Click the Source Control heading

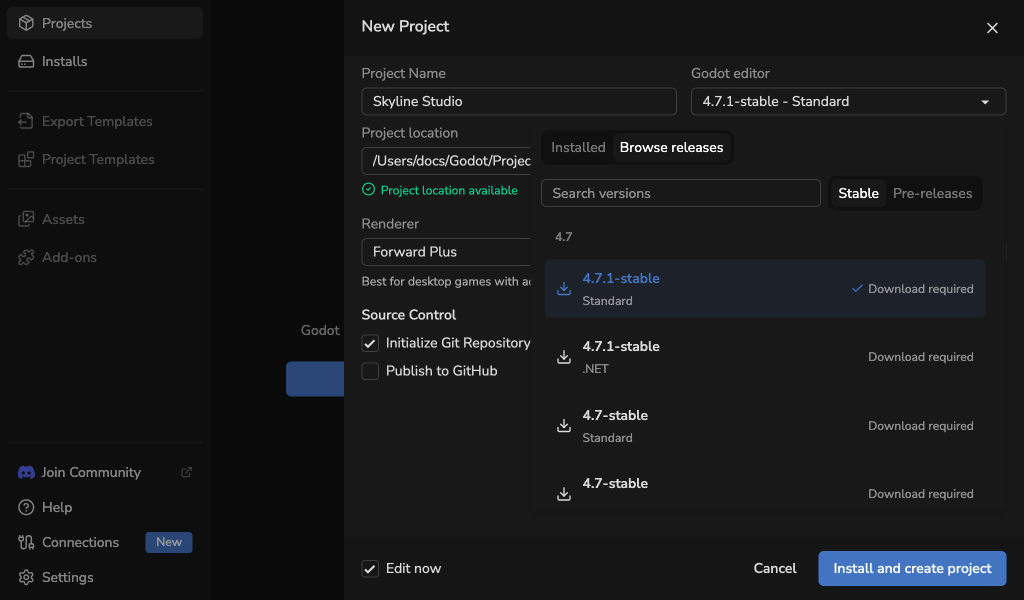[x=409, y=315]
